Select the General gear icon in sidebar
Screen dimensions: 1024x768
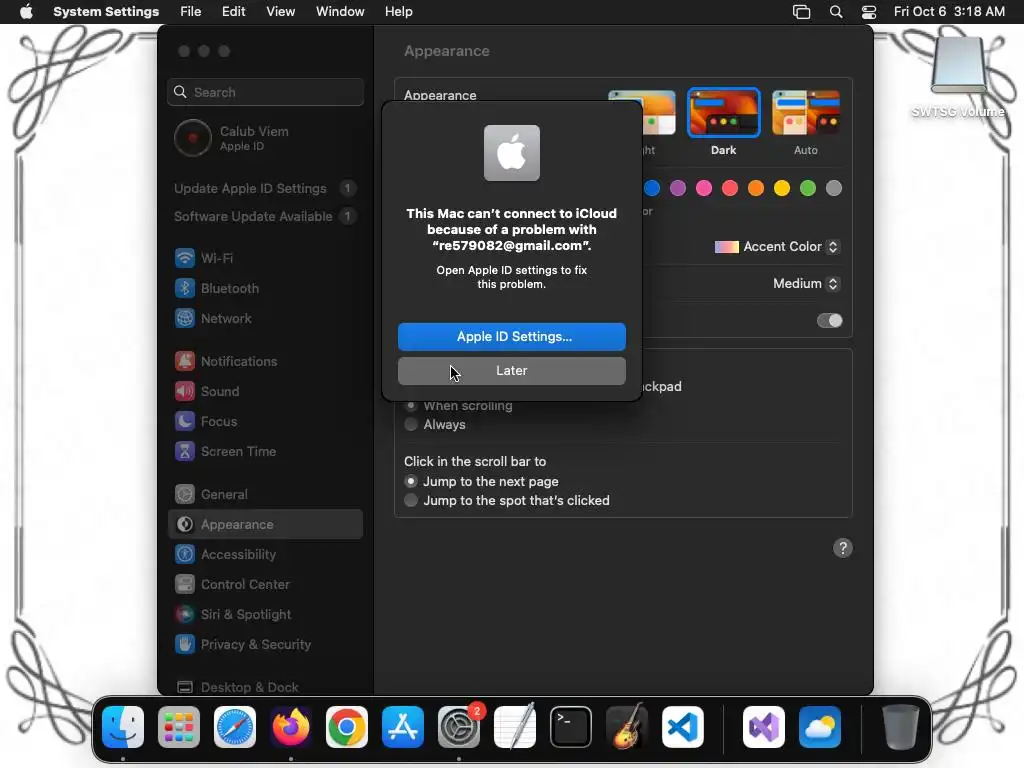pos(185,494)
